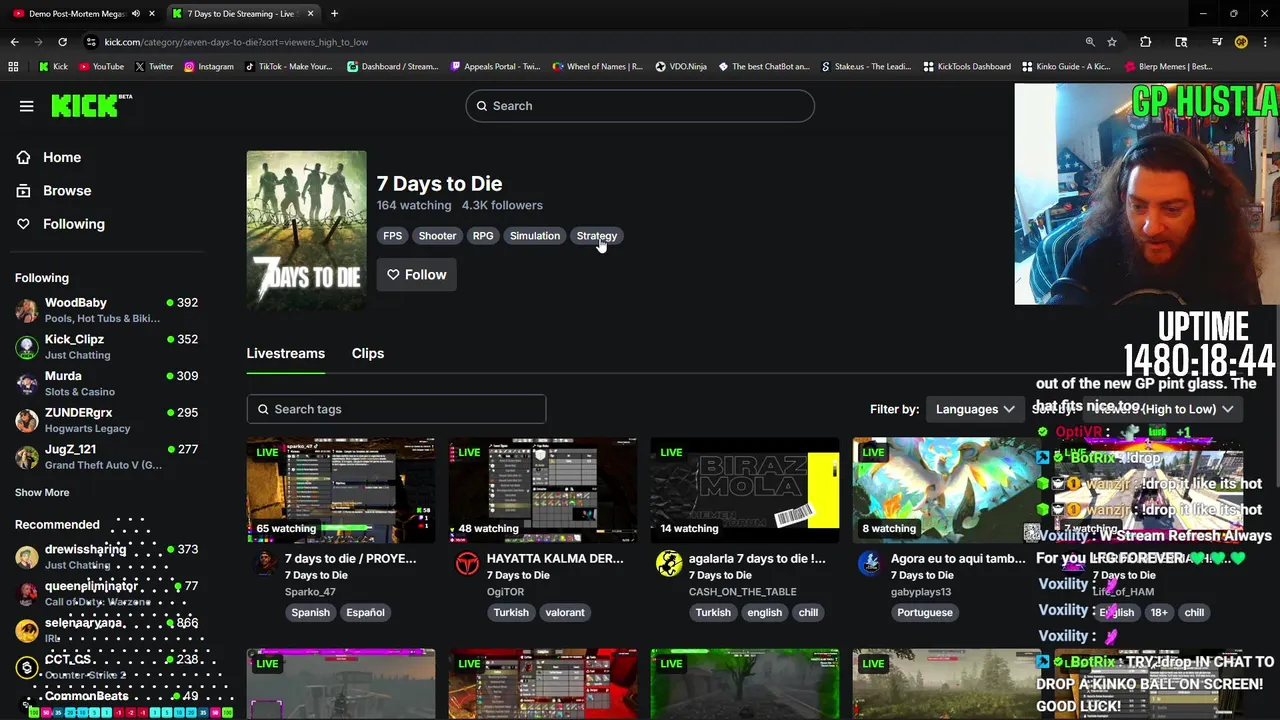
Task: Open gabyplays13 stream thumbnail
Action: 946,490
